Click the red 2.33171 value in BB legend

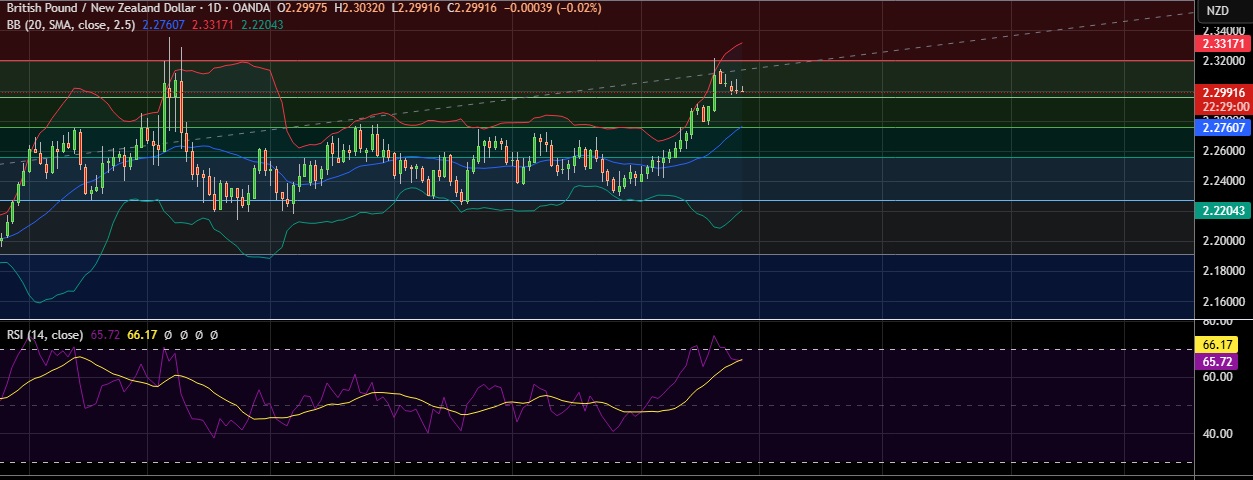214,24
